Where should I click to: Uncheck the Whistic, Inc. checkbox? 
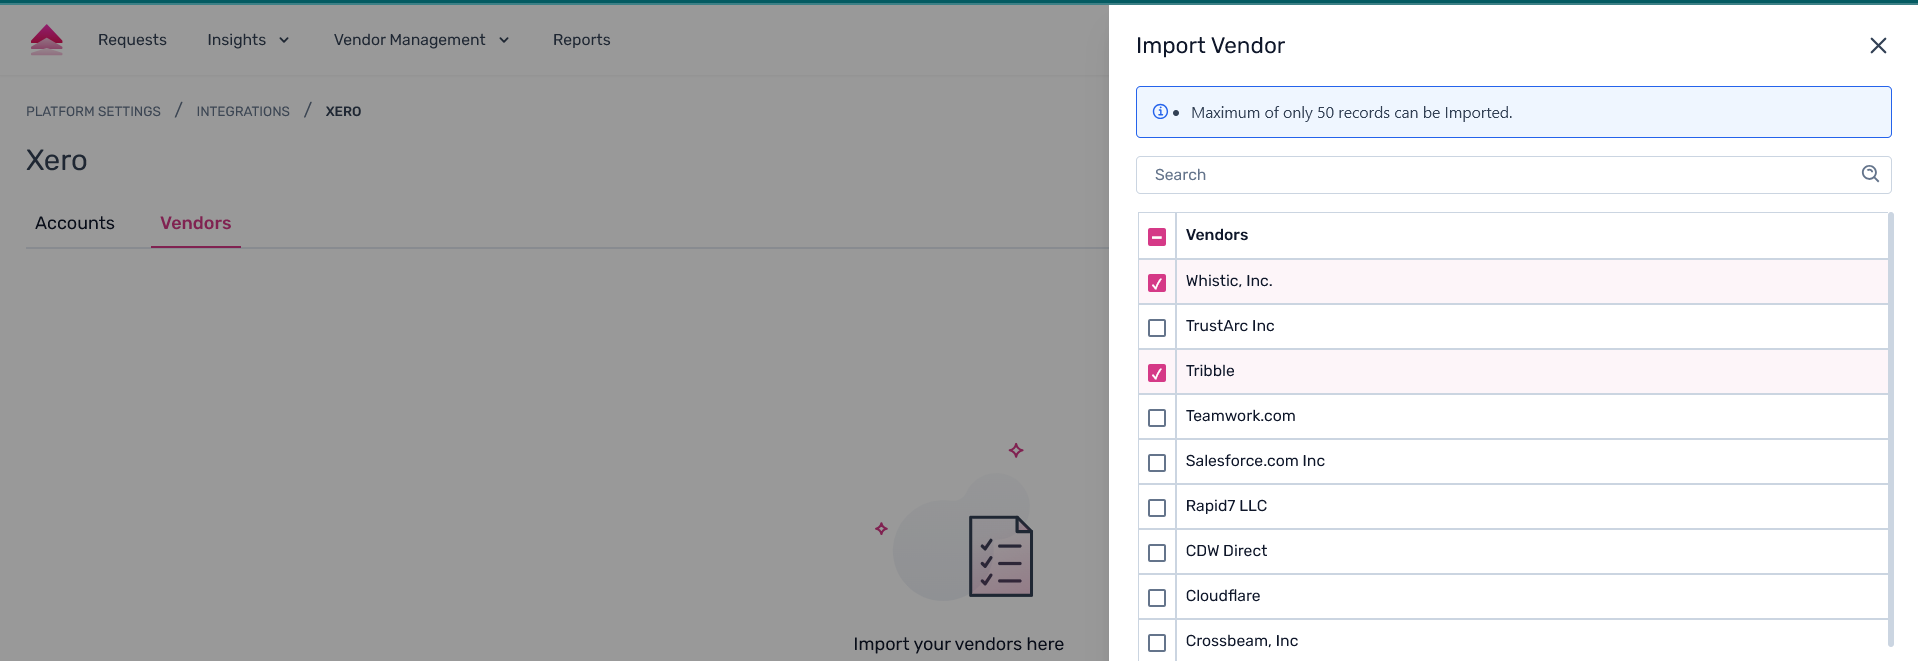(1157, 283)
